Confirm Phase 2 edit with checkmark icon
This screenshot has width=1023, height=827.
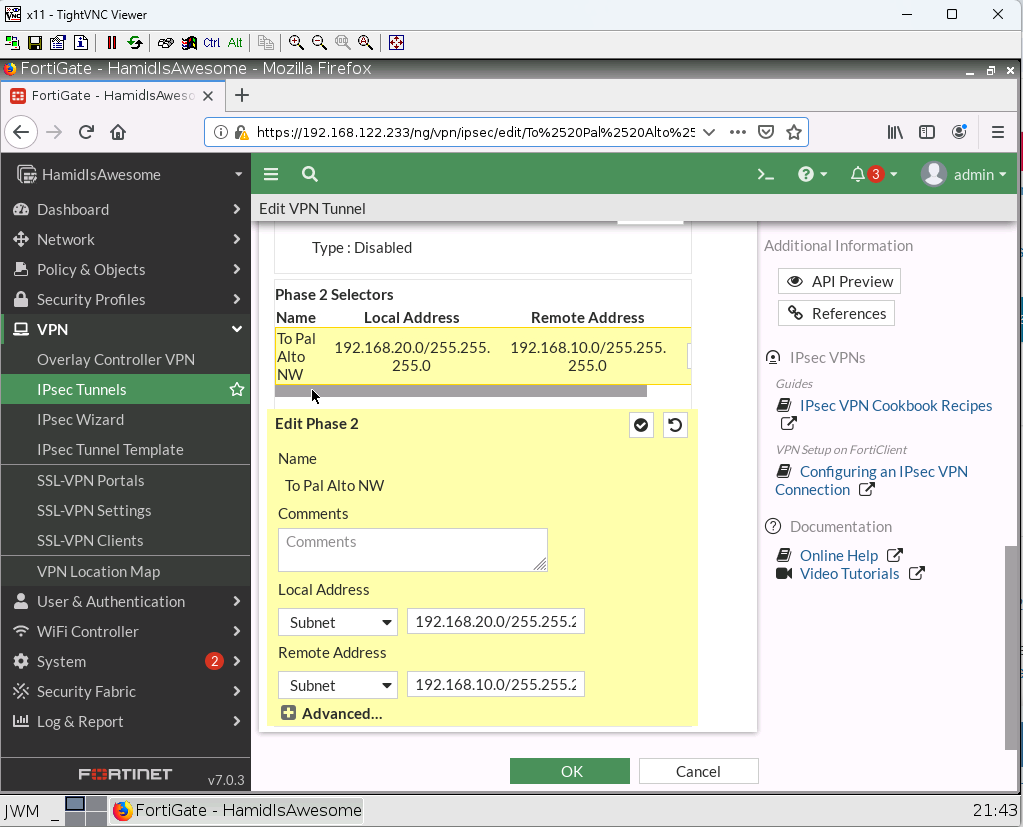(641, 425)
